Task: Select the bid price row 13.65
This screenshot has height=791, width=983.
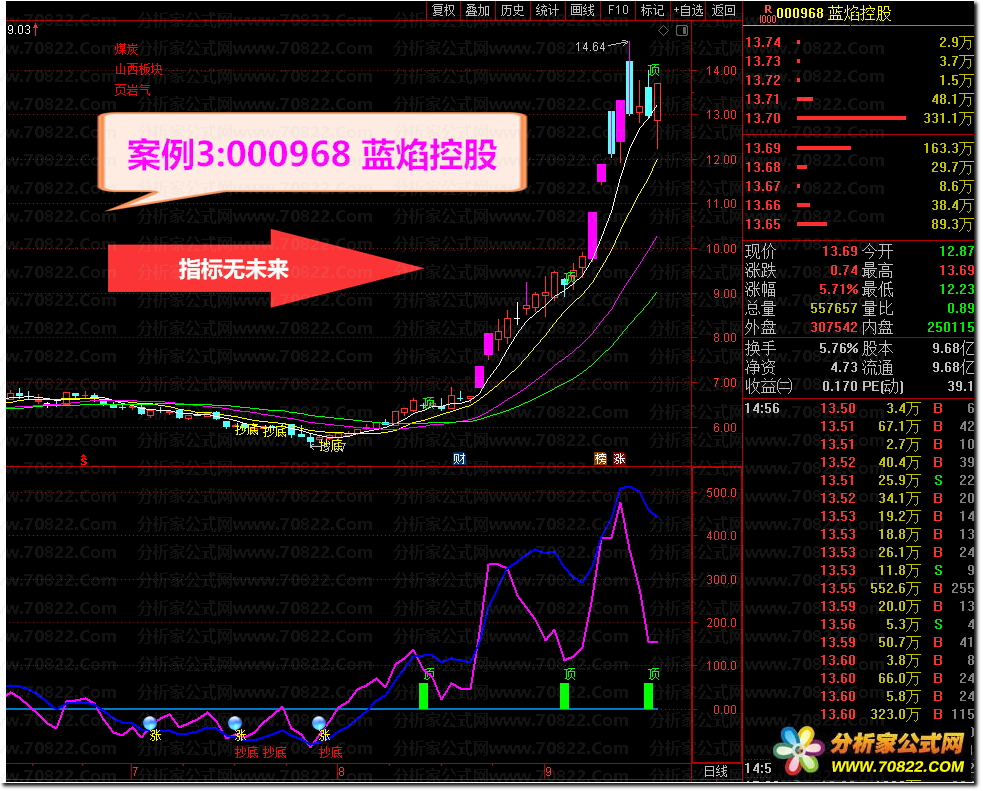Action: coord(859,224)
